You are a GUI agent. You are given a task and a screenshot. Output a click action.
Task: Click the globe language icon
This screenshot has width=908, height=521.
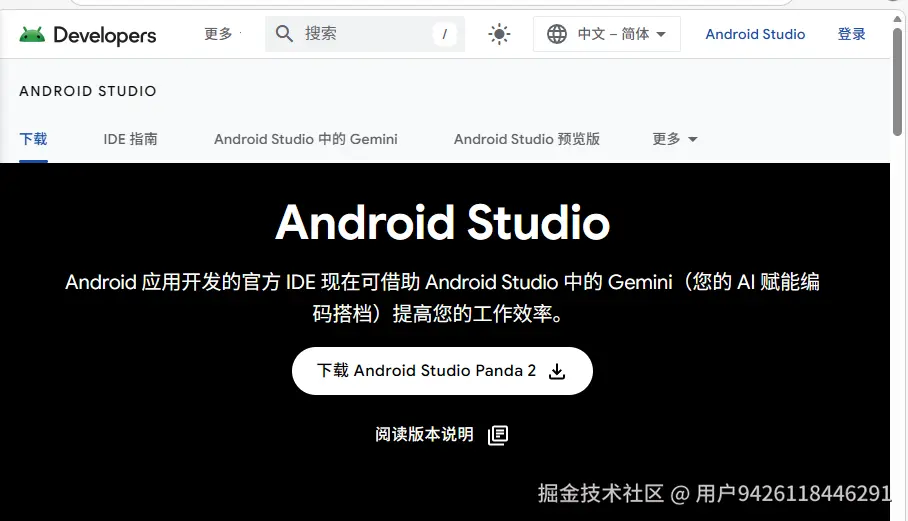(557, 34)
